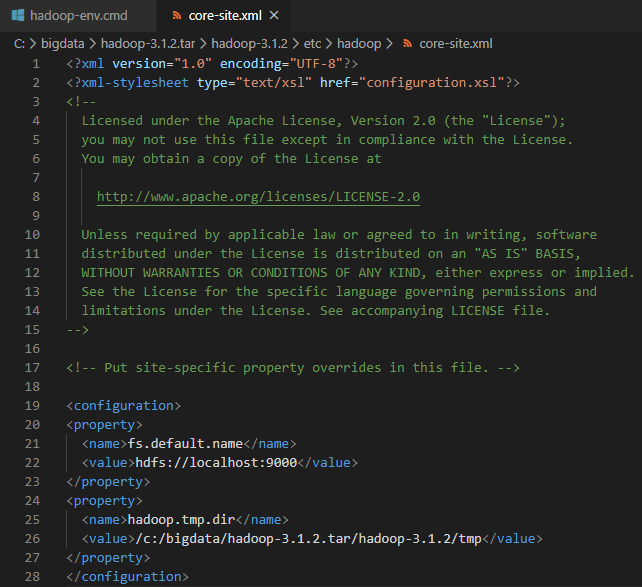The height and width of the screenshot is (587, 642).
Task: Open the hadoop breadcrumb folder
Action: coord(359,43)
